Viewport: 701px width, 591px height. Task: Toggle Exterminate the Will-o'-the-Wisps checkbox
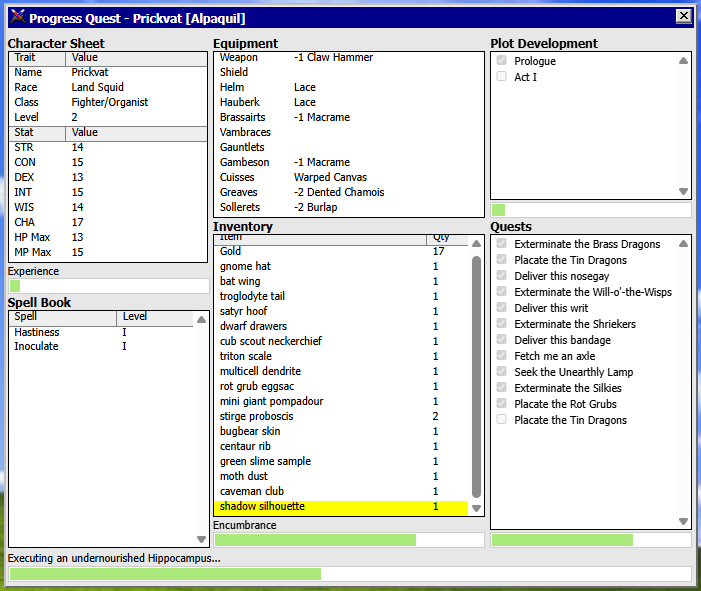tap(502, 291)
